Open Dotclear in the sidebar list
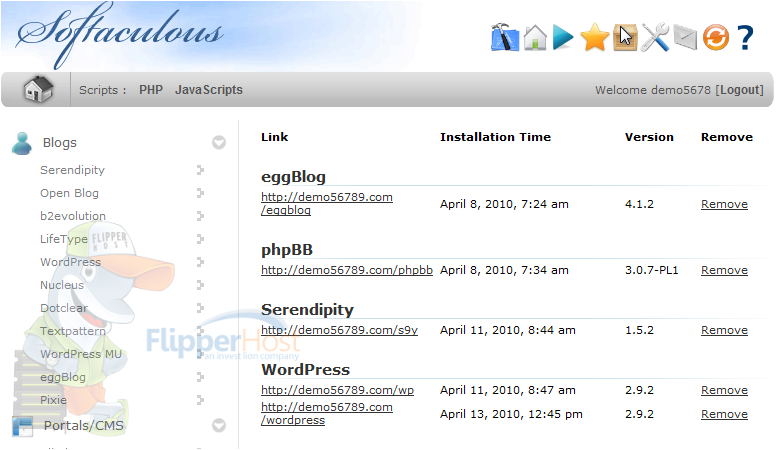Viewport: 776px width, 450px height. coord(64,308)
